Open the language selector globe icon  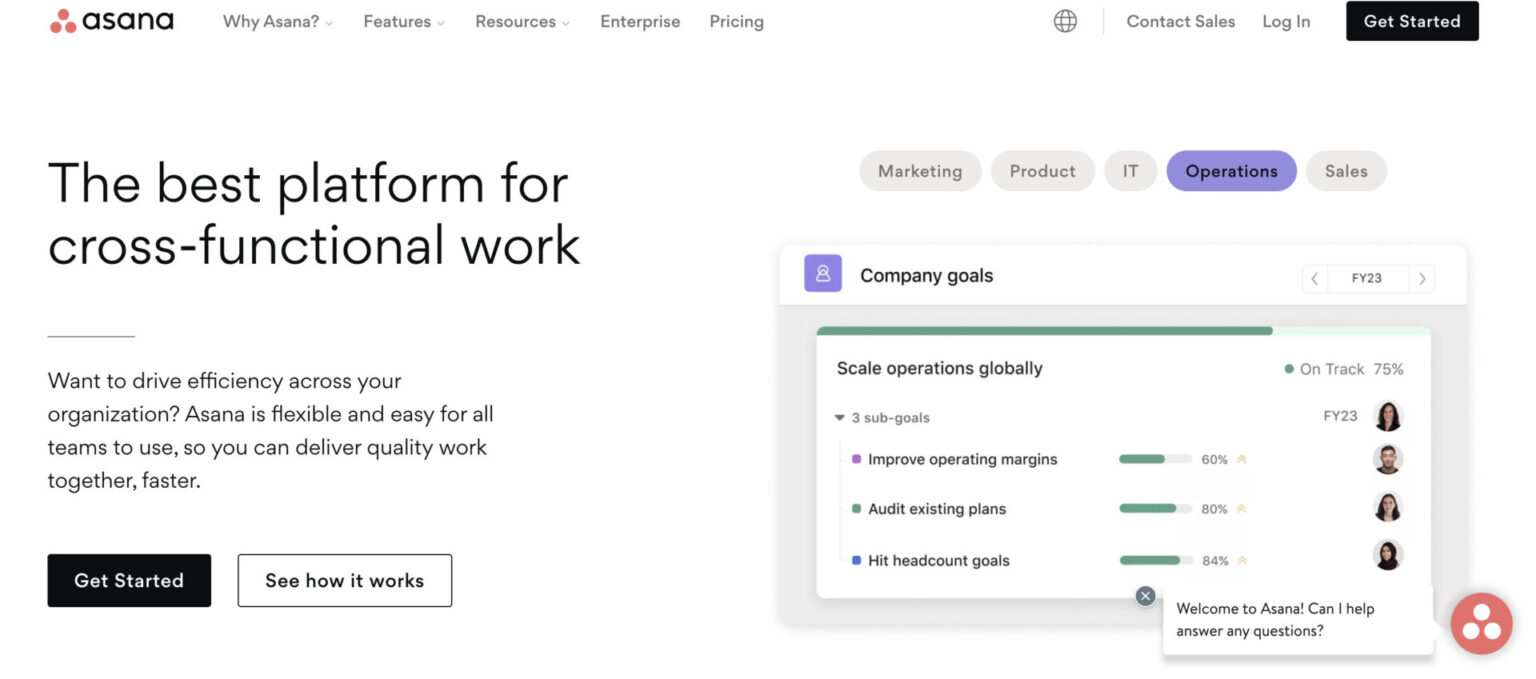(1064, 20)
